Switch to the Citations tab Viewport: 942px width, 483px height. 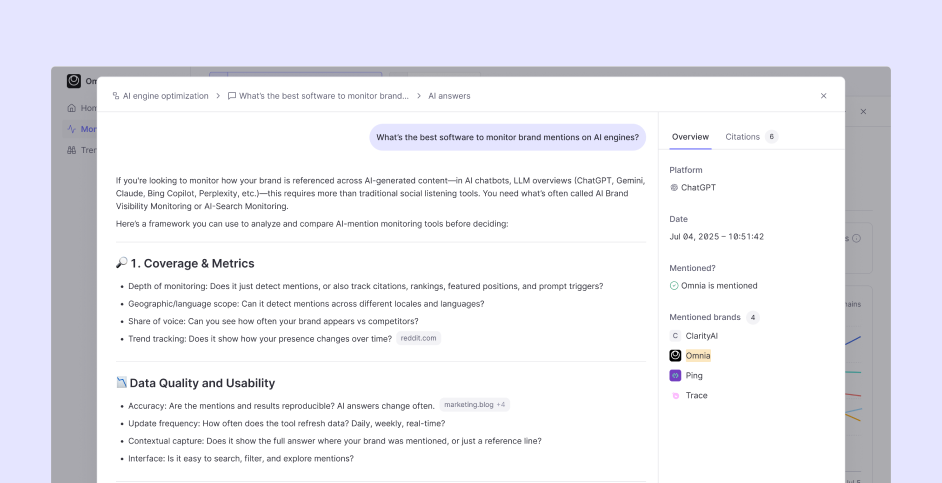[x=743, y=137]
